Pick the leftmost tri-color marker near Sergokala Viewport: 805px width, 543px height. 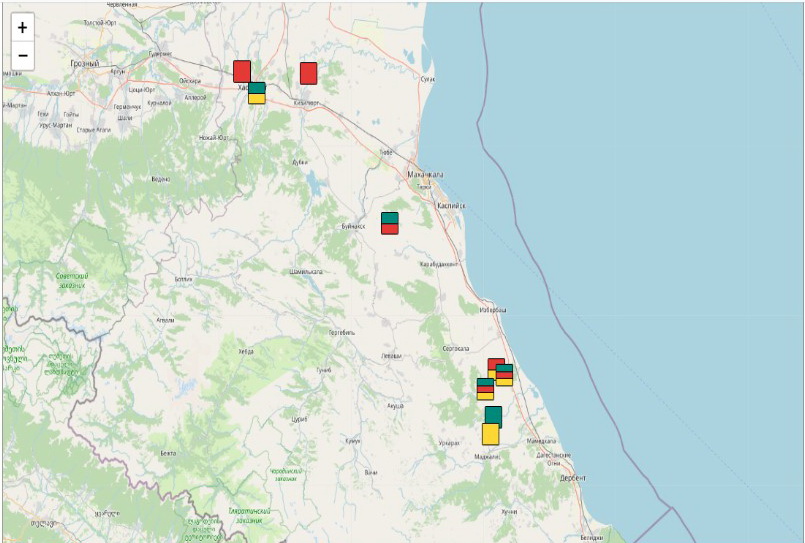pos(485,390)
